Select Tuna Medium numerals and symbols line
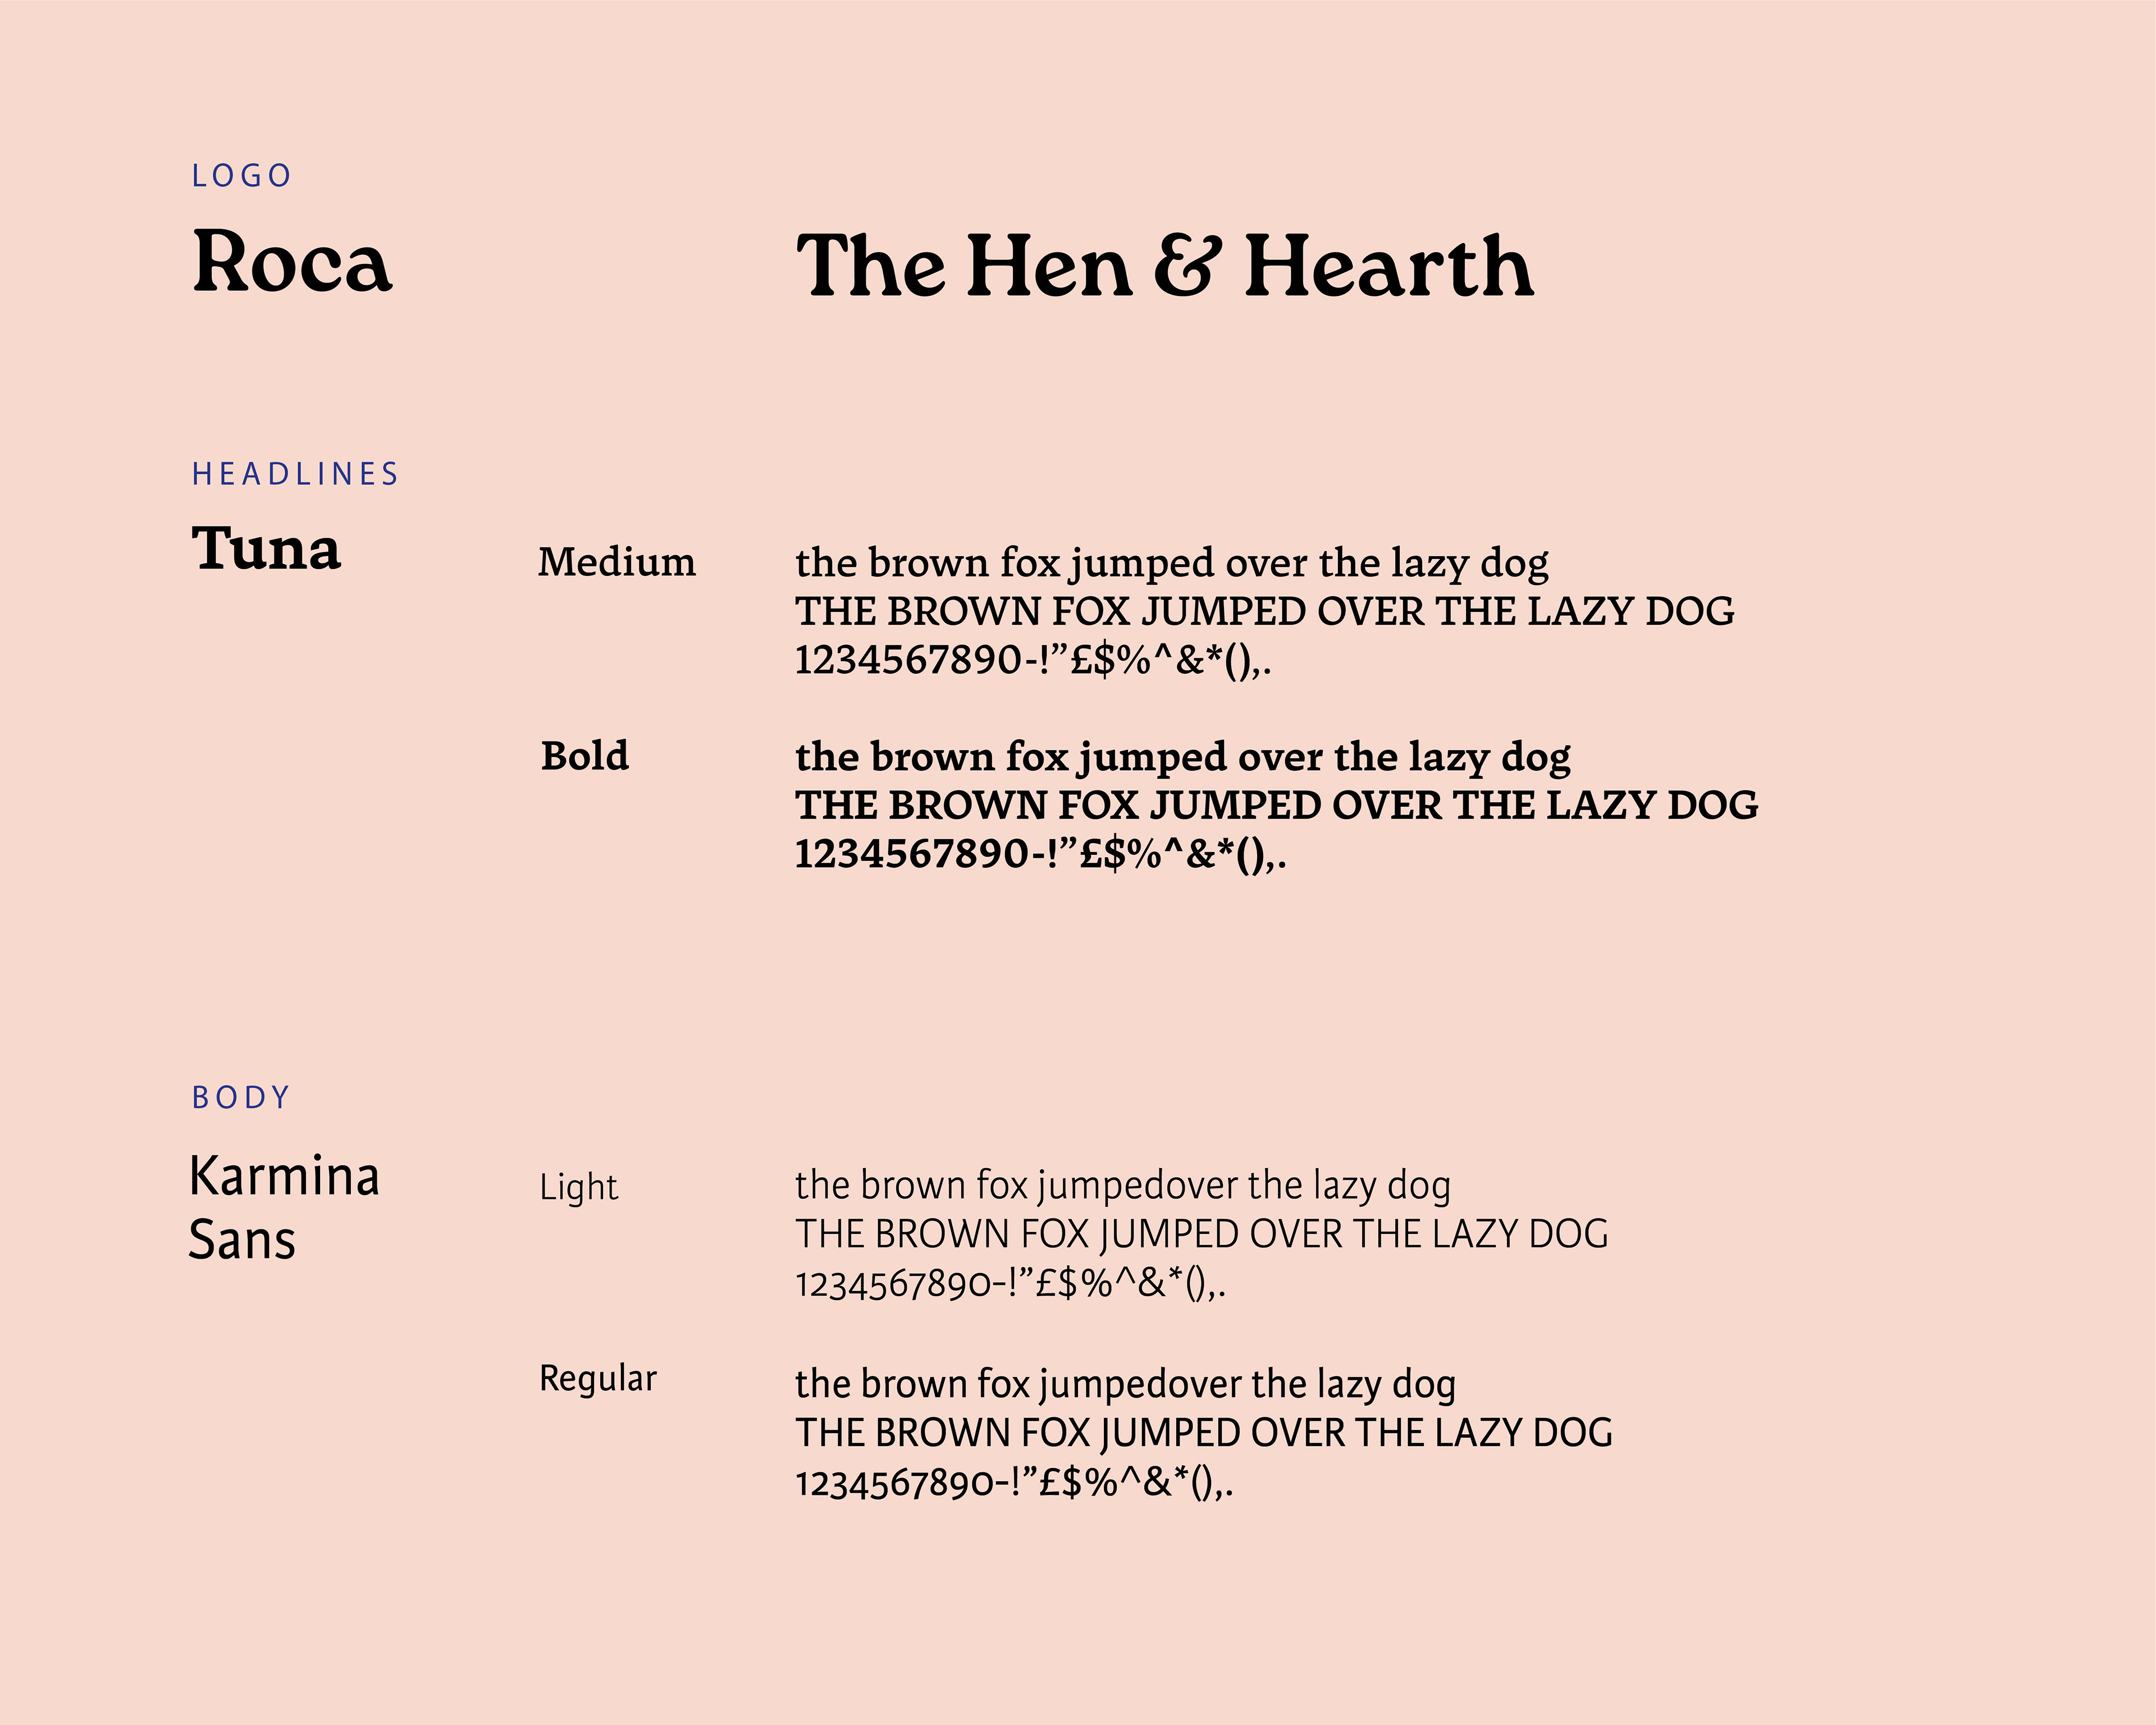Screen dimensions: 2156x1725 (x=1033, y=661)
